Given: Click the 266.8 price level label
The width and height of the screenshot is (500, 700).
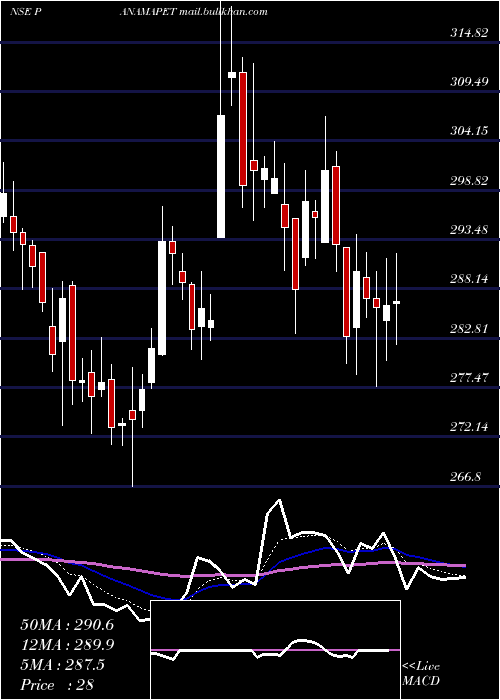Looking at the screenshot, I should click(465, 477).
